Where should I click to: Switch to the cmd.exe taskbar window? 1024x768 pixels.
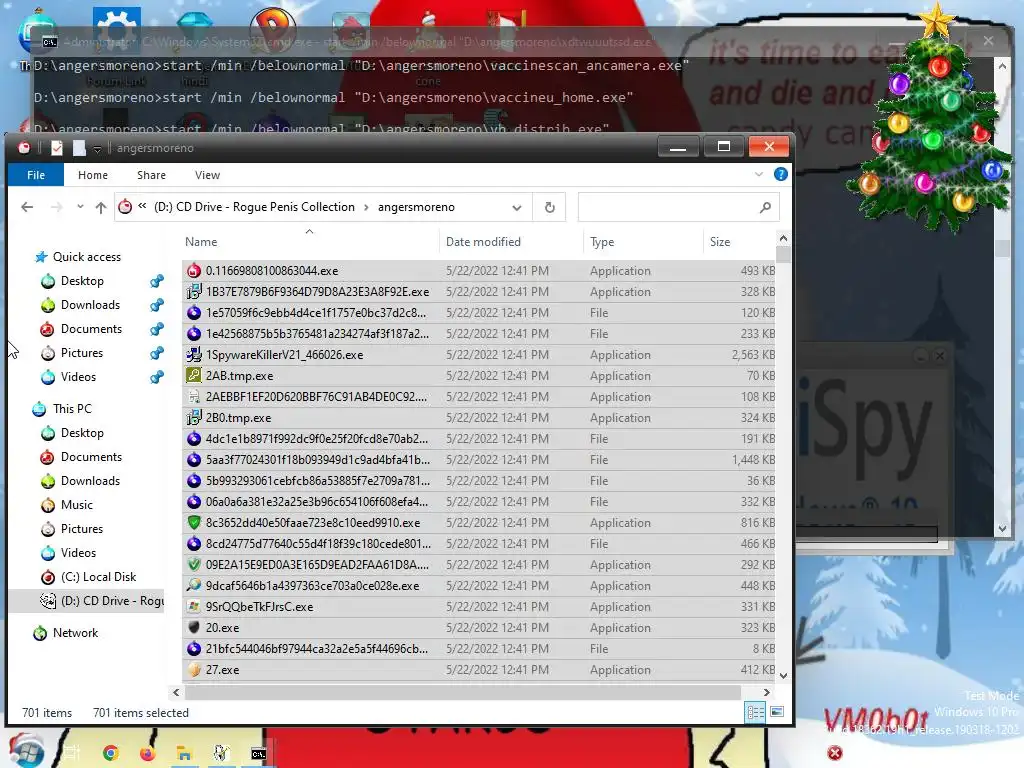pyautogui.click(x=259, y=754)
